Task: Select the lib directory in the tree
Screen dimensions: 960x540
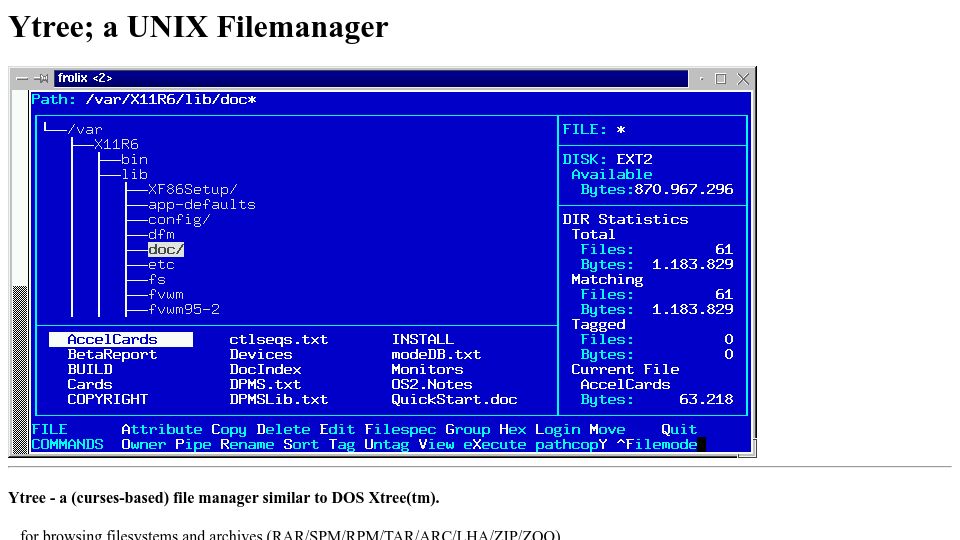Action: (x=134, y=174)
